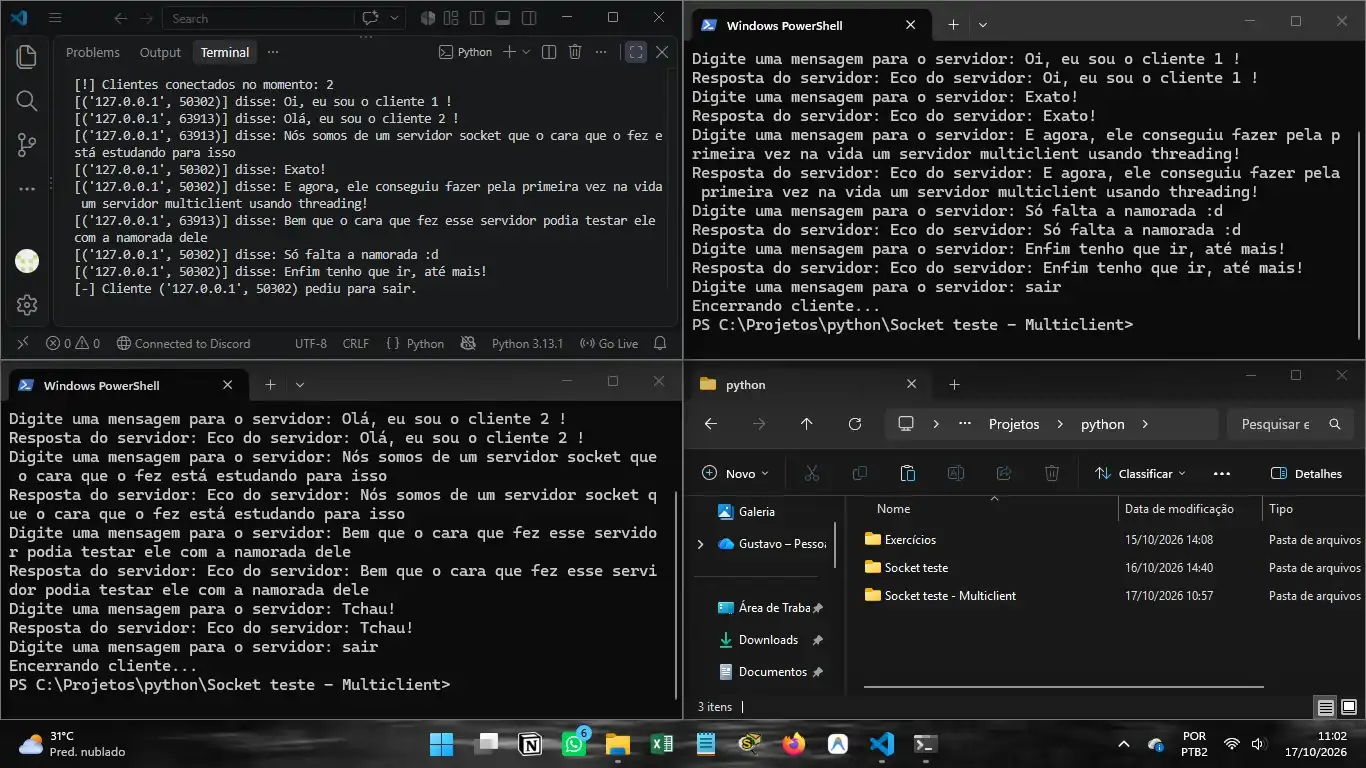
Task: Open the Source Control sidebar icon
Action: tap(27, 145)
